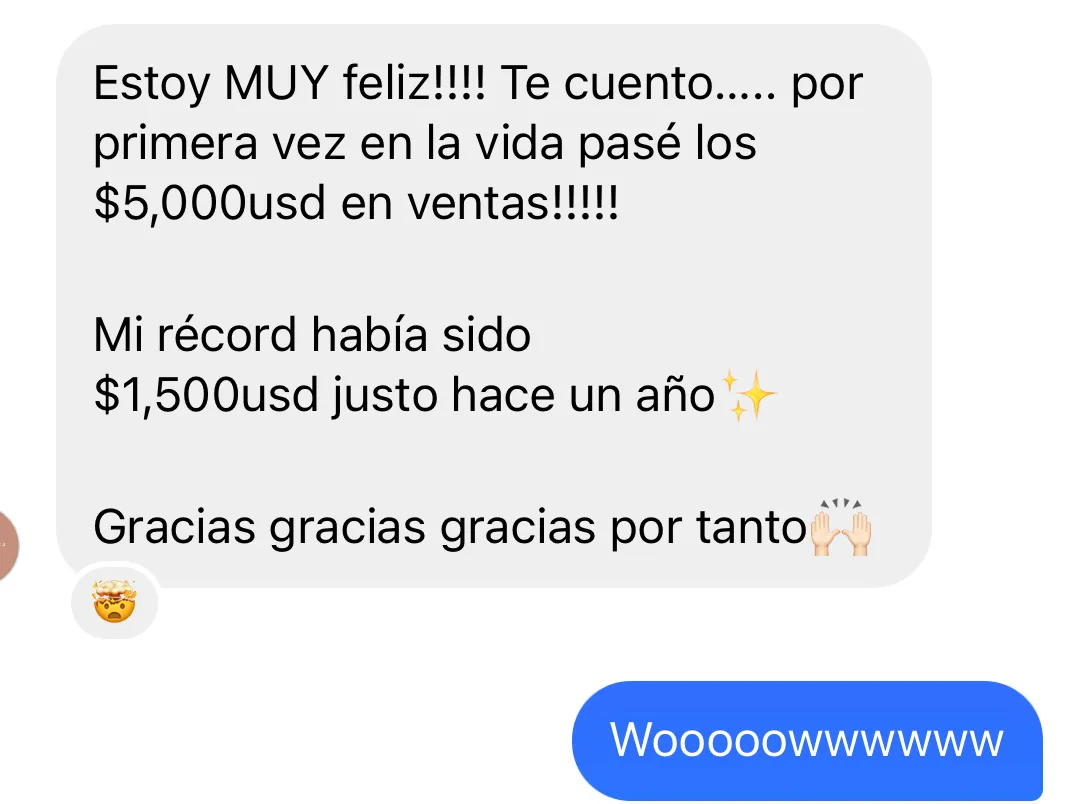Select the blue 'Wooooowwwwww' sent message

[x=807, y=740]
